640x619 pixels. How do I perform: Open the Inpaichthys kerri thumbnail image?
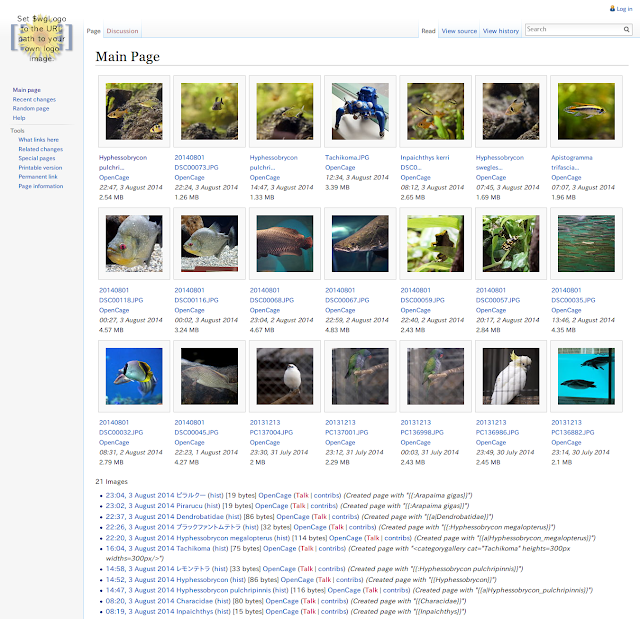(436, 111)
